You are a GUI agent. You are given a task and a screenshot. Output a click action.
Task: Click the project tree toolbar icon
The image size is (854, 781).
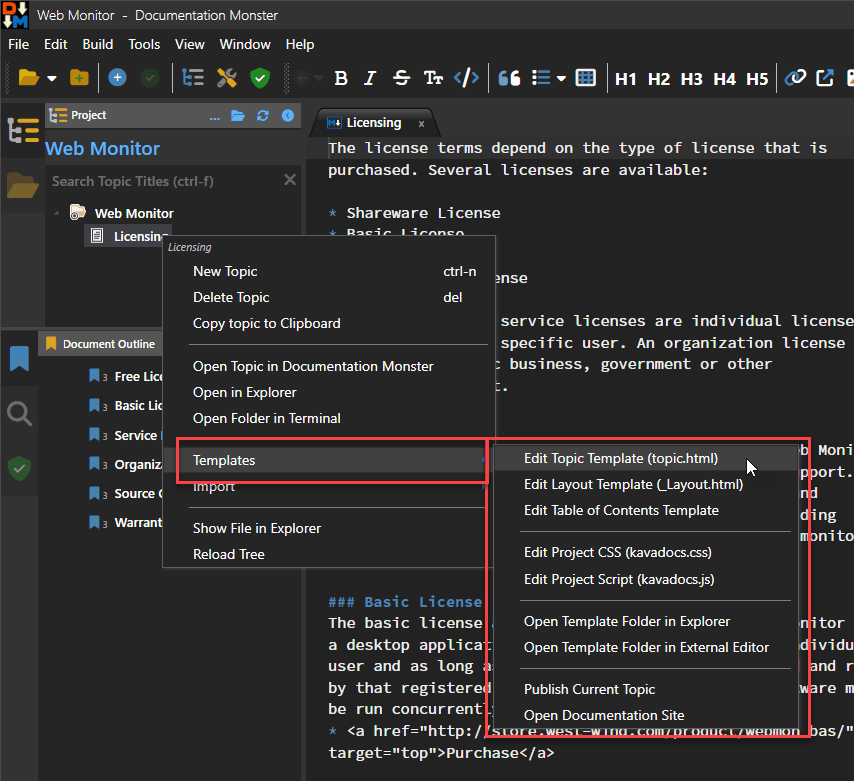193,78
